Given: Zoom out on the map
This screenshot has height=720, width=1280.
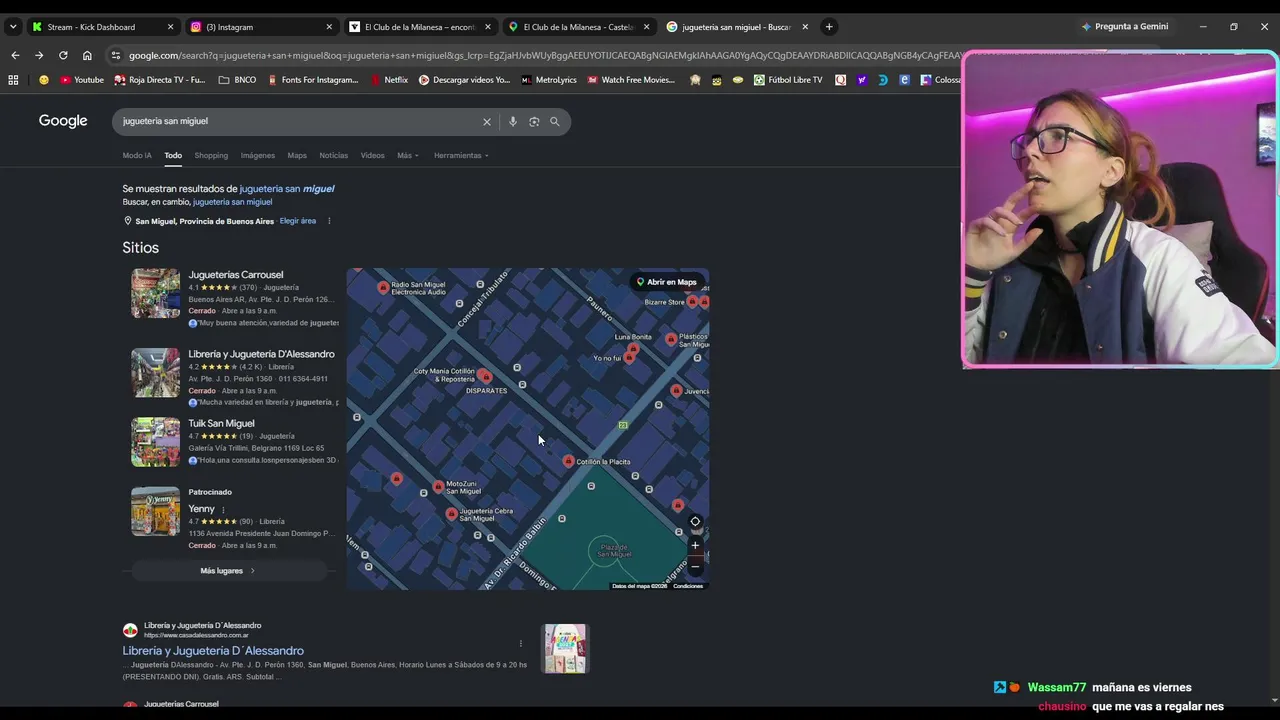Looking at the screenshot, I should pos(695,567).
